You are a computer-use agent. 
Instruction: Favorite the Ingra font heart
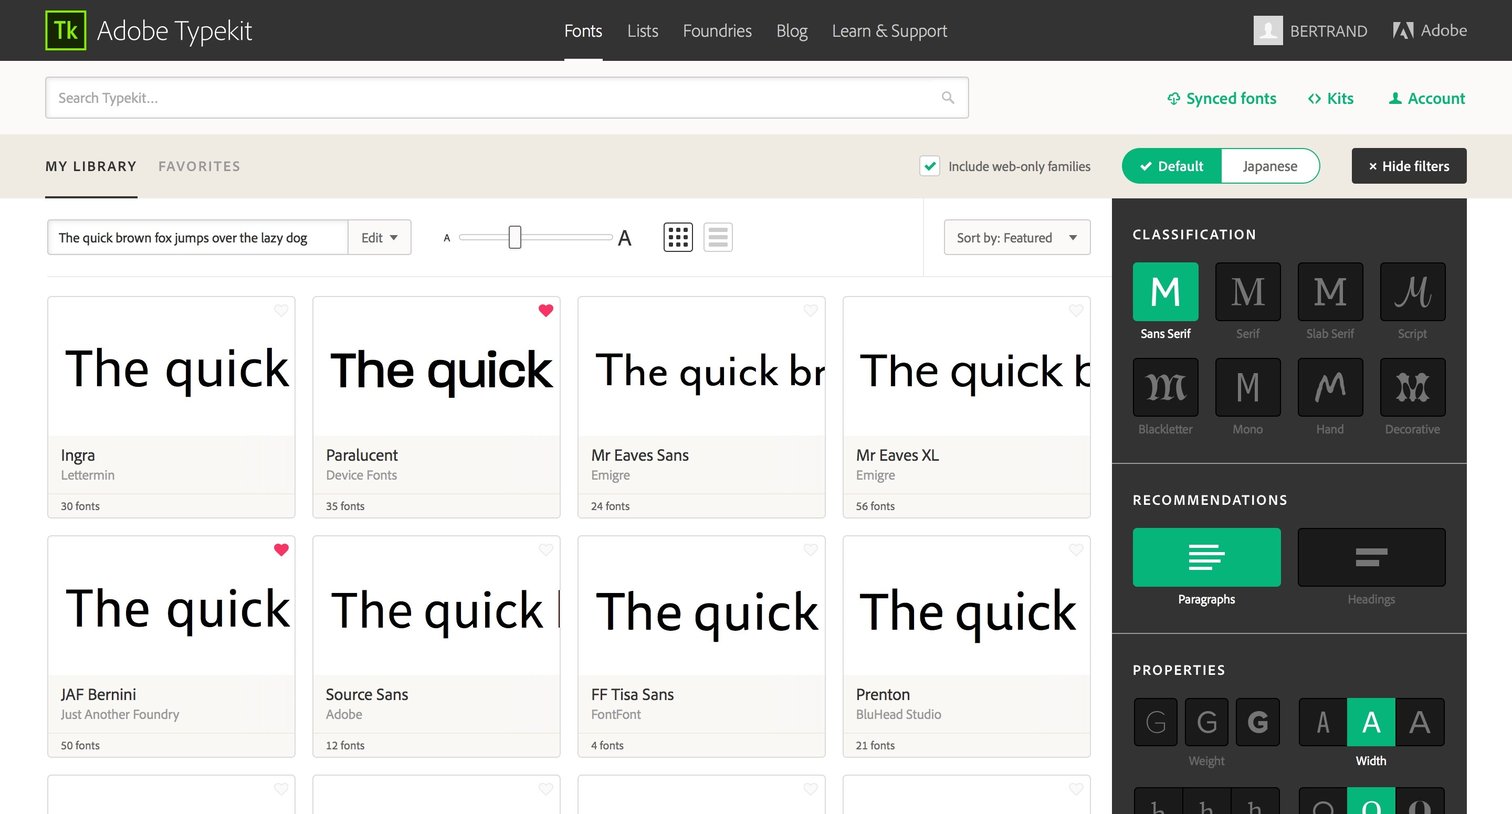click(281, 310)
